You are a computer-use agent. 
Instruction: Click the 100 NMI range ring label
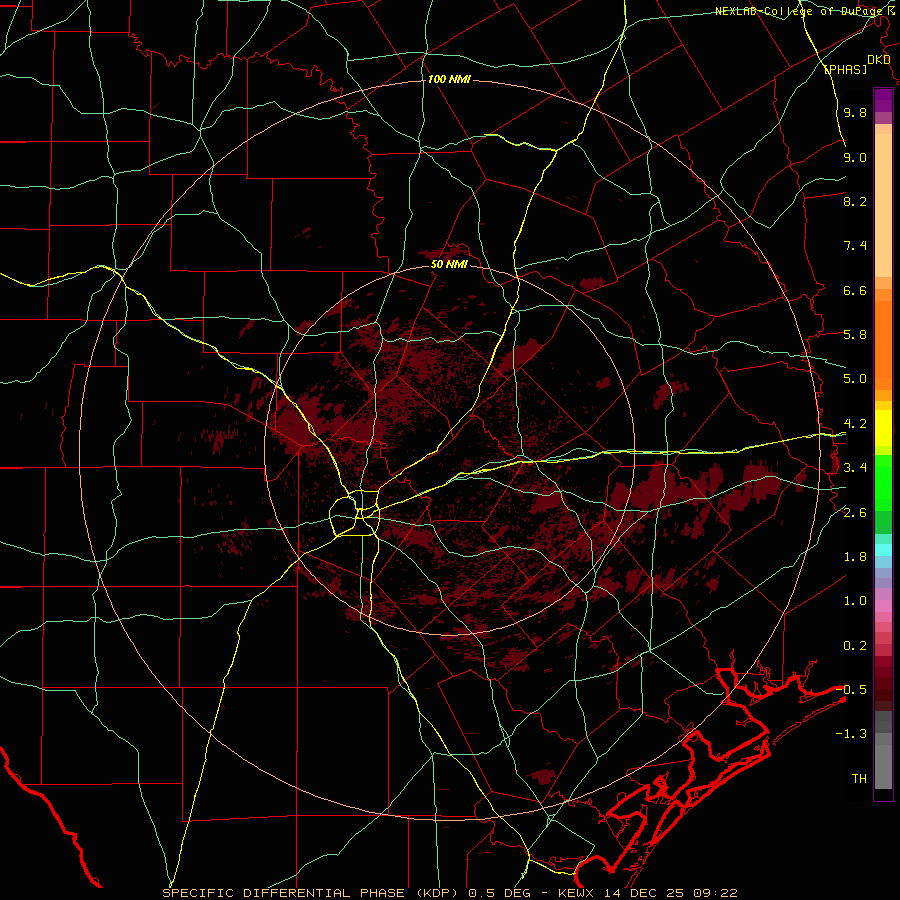(x=449, y=79)
